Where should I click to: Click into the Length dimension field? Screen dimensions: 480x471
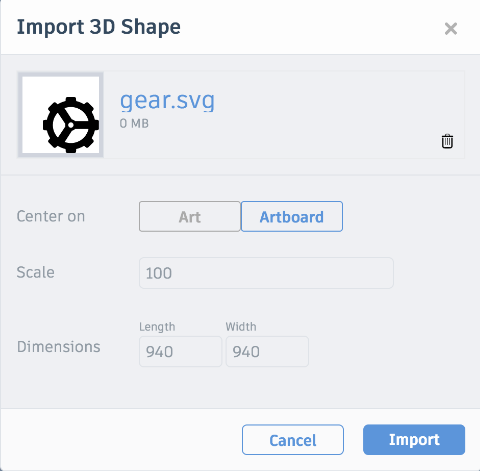(180, 352)
